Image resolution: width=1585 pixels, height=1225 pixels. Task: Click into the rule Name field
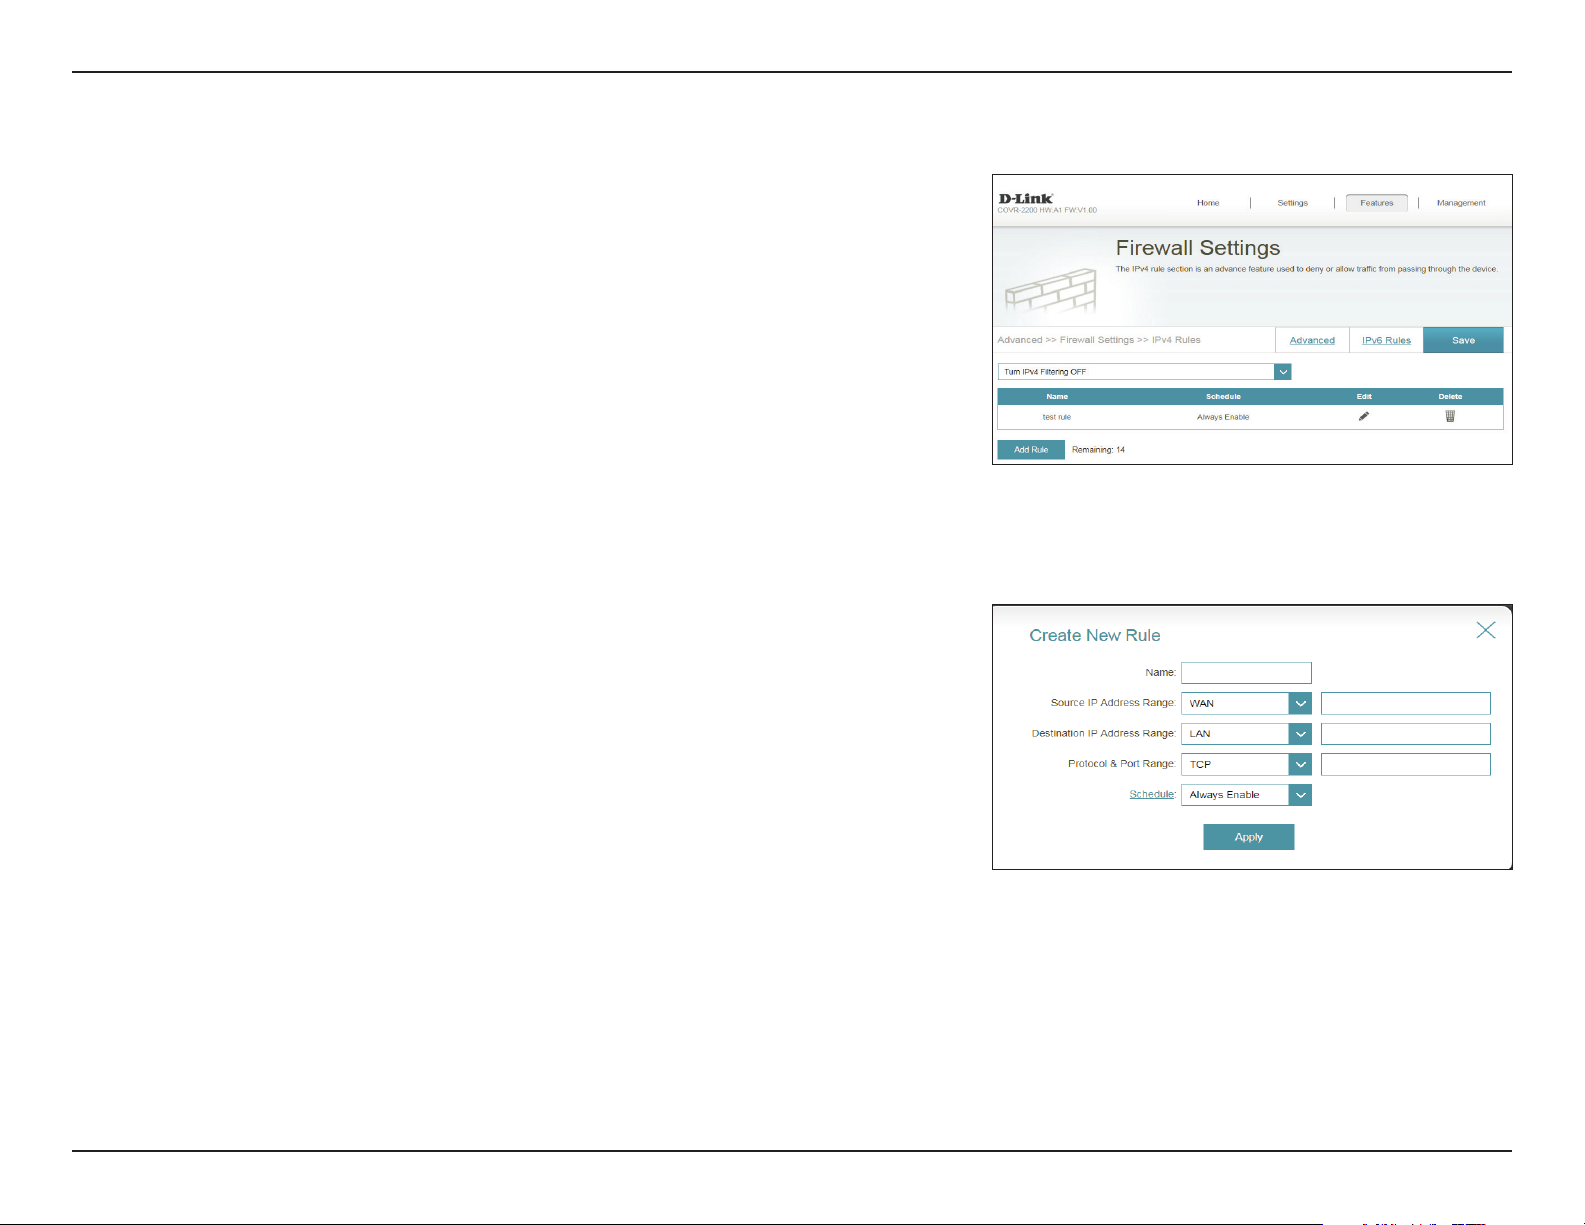(1246, 673)
